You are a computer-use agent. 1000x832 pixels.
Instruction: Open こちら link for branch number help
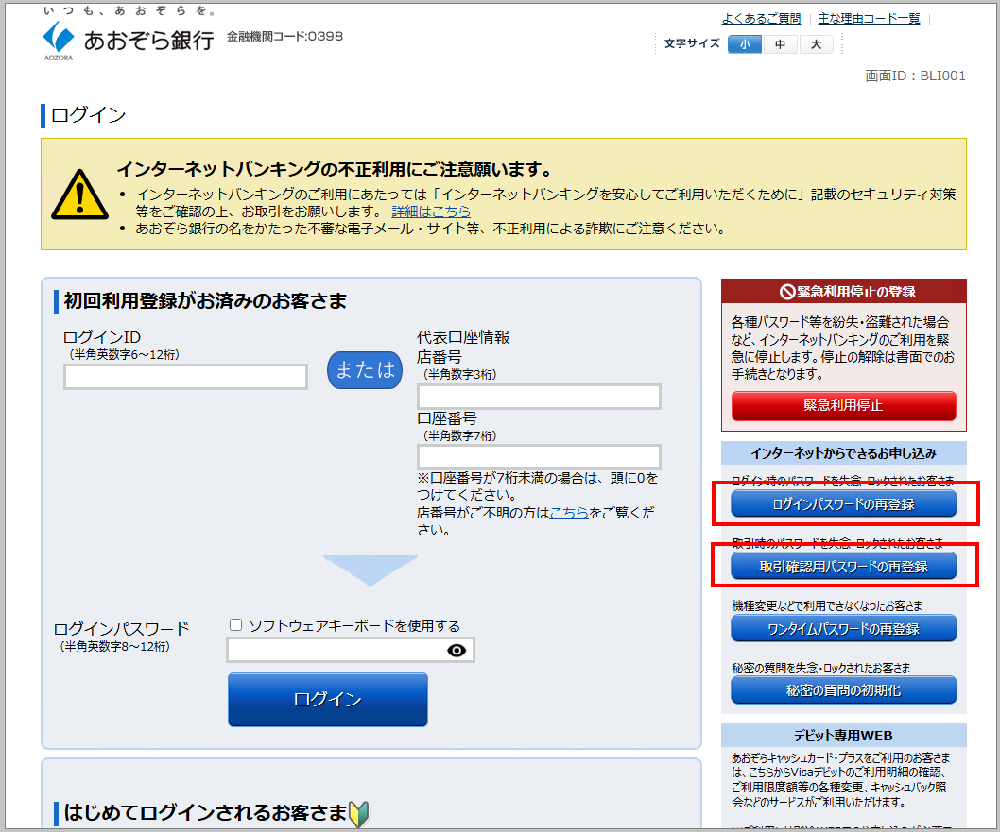point(569,512)
